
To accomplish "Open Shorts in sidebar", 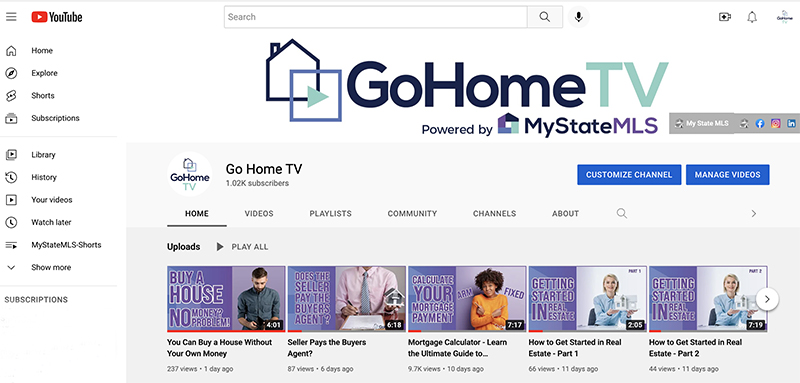I will pos(42,95).
